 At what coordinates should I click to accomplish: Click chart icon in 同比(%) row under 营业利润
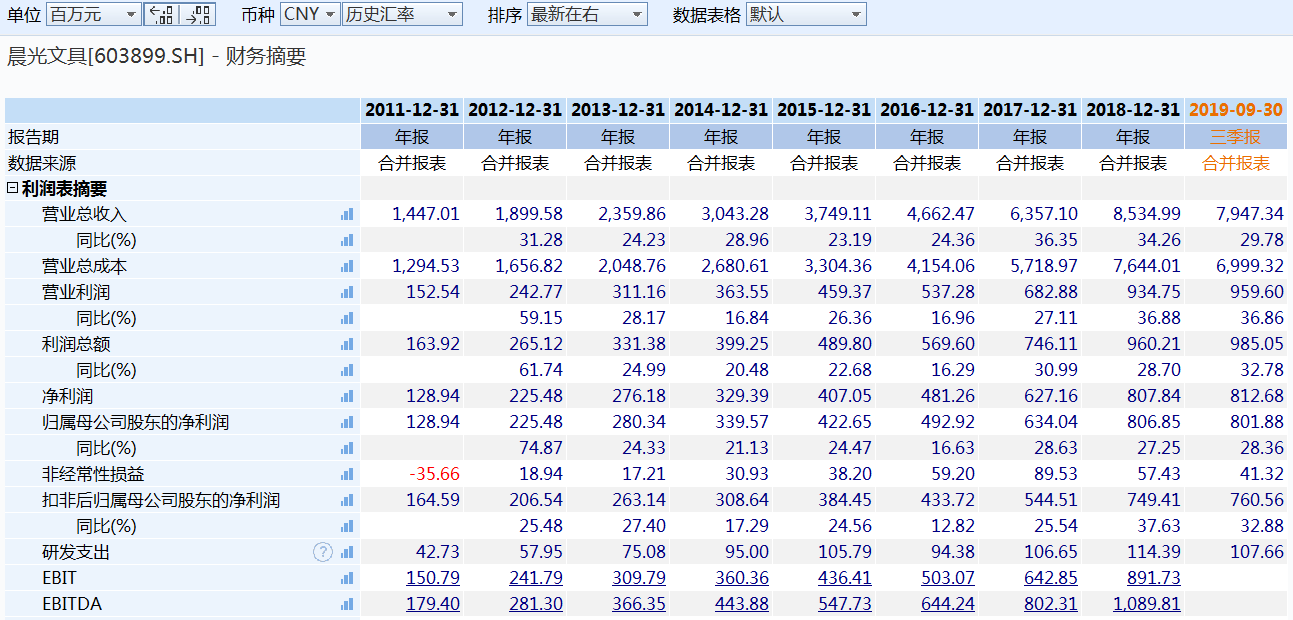(x=347, y=318)
